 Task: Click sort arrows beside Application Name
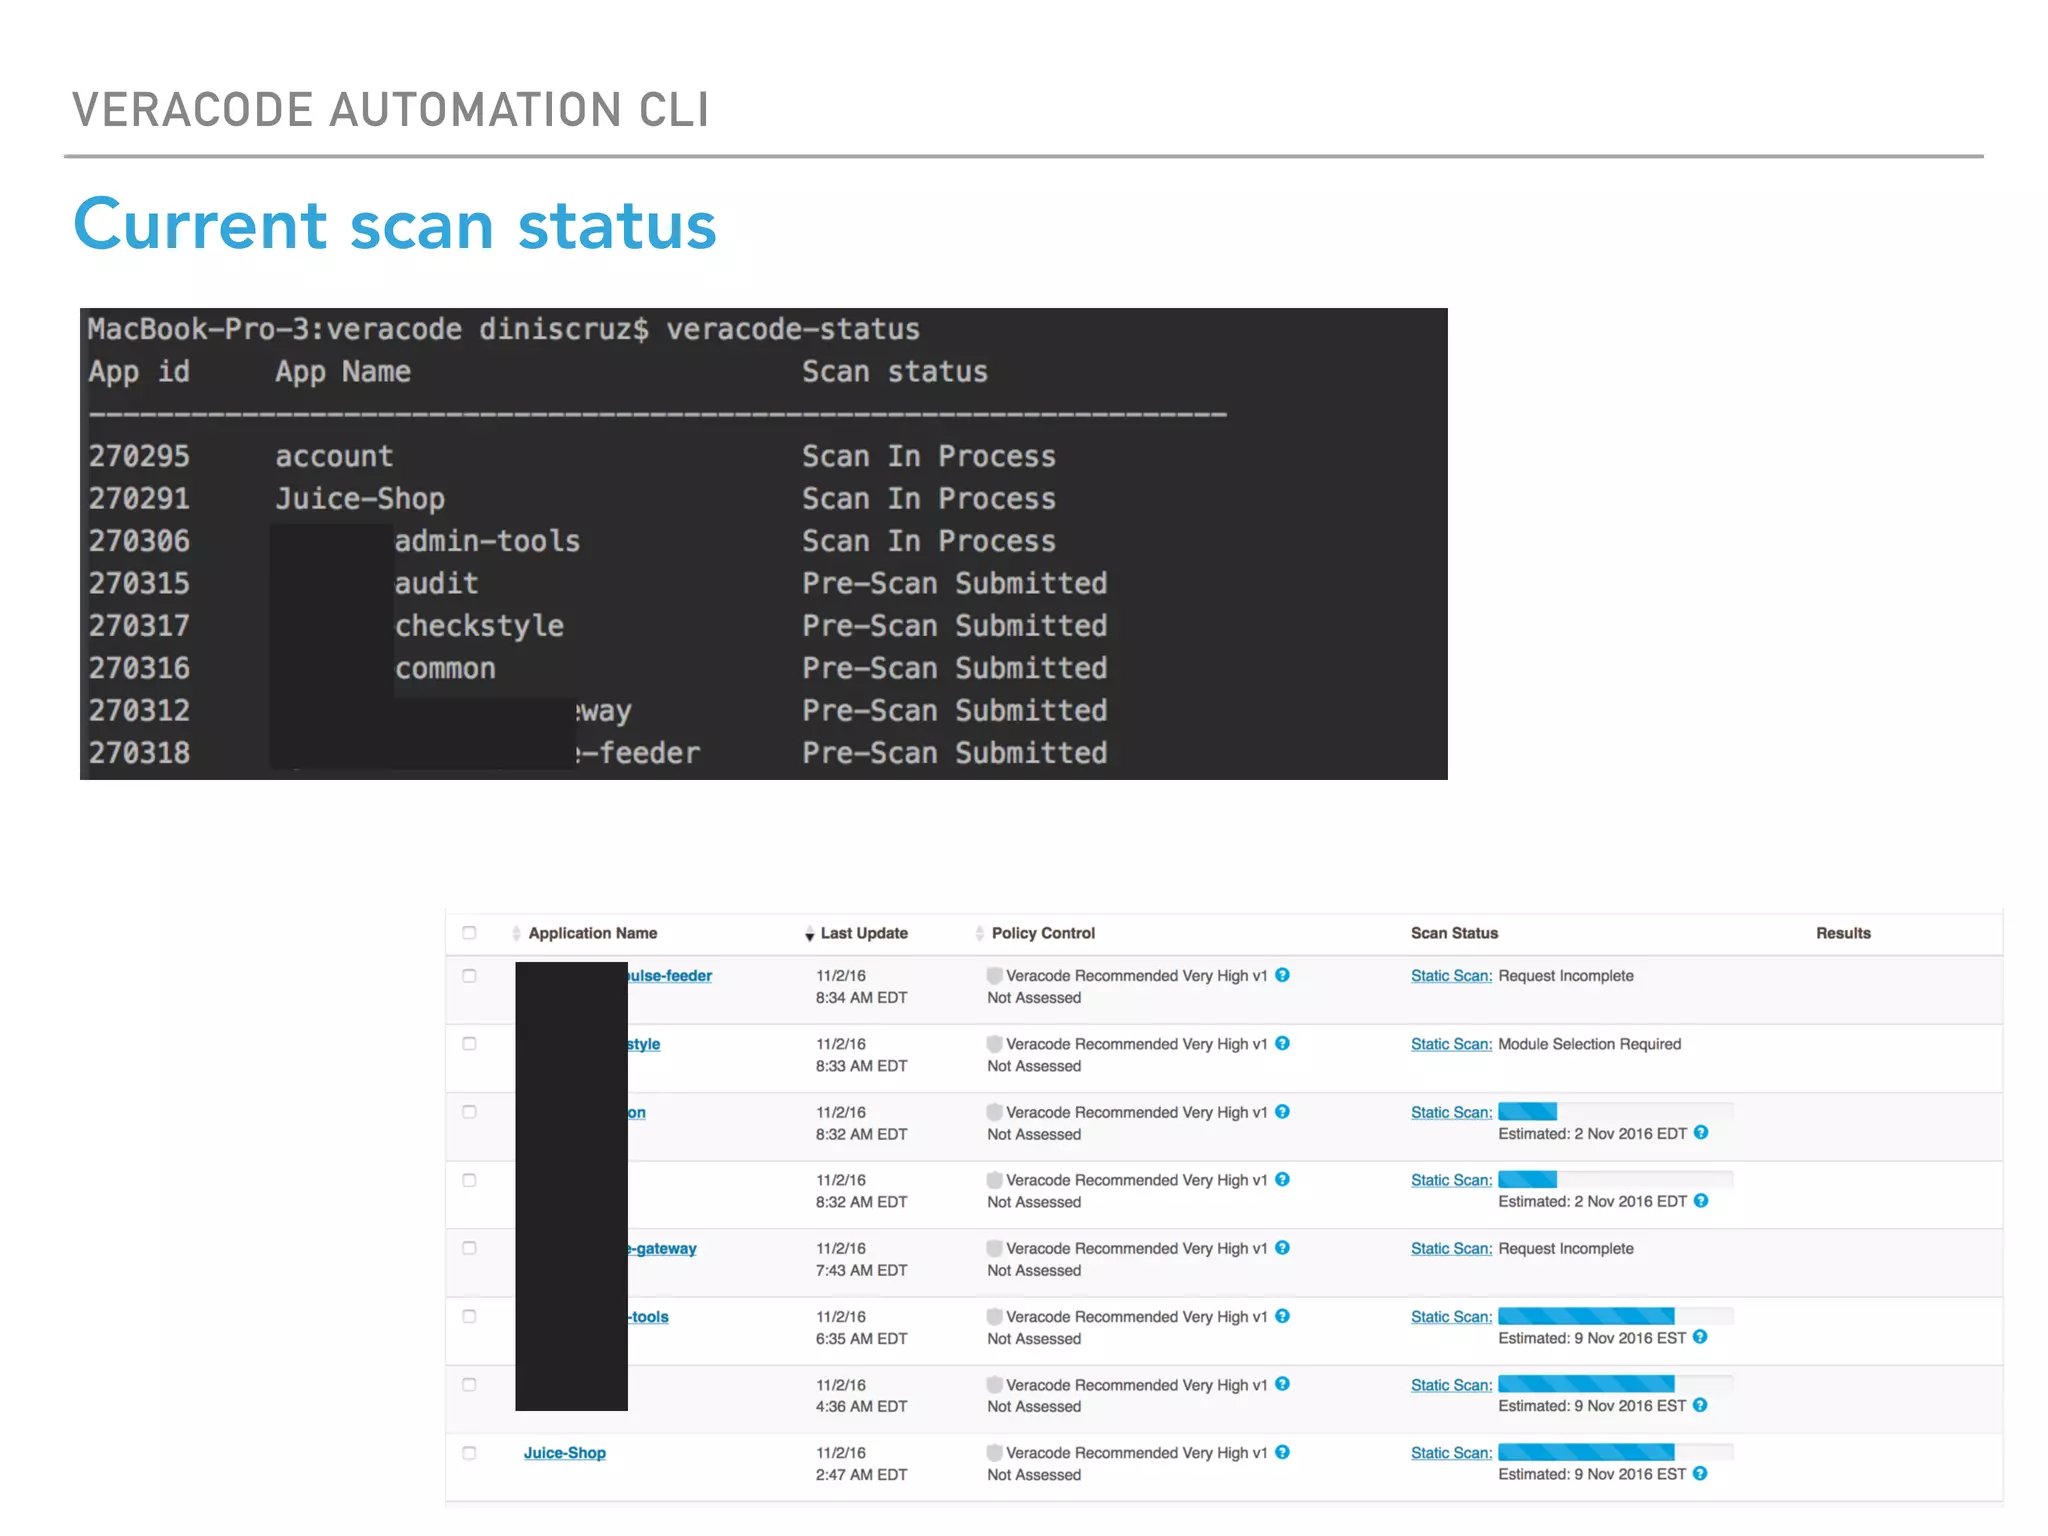coord(516,933)
